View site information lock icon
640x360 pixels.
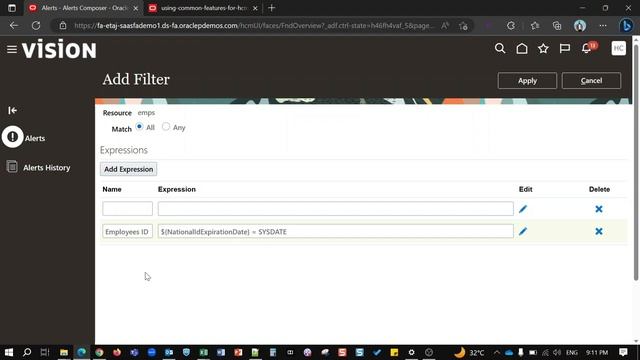click(x=62, y=26)
